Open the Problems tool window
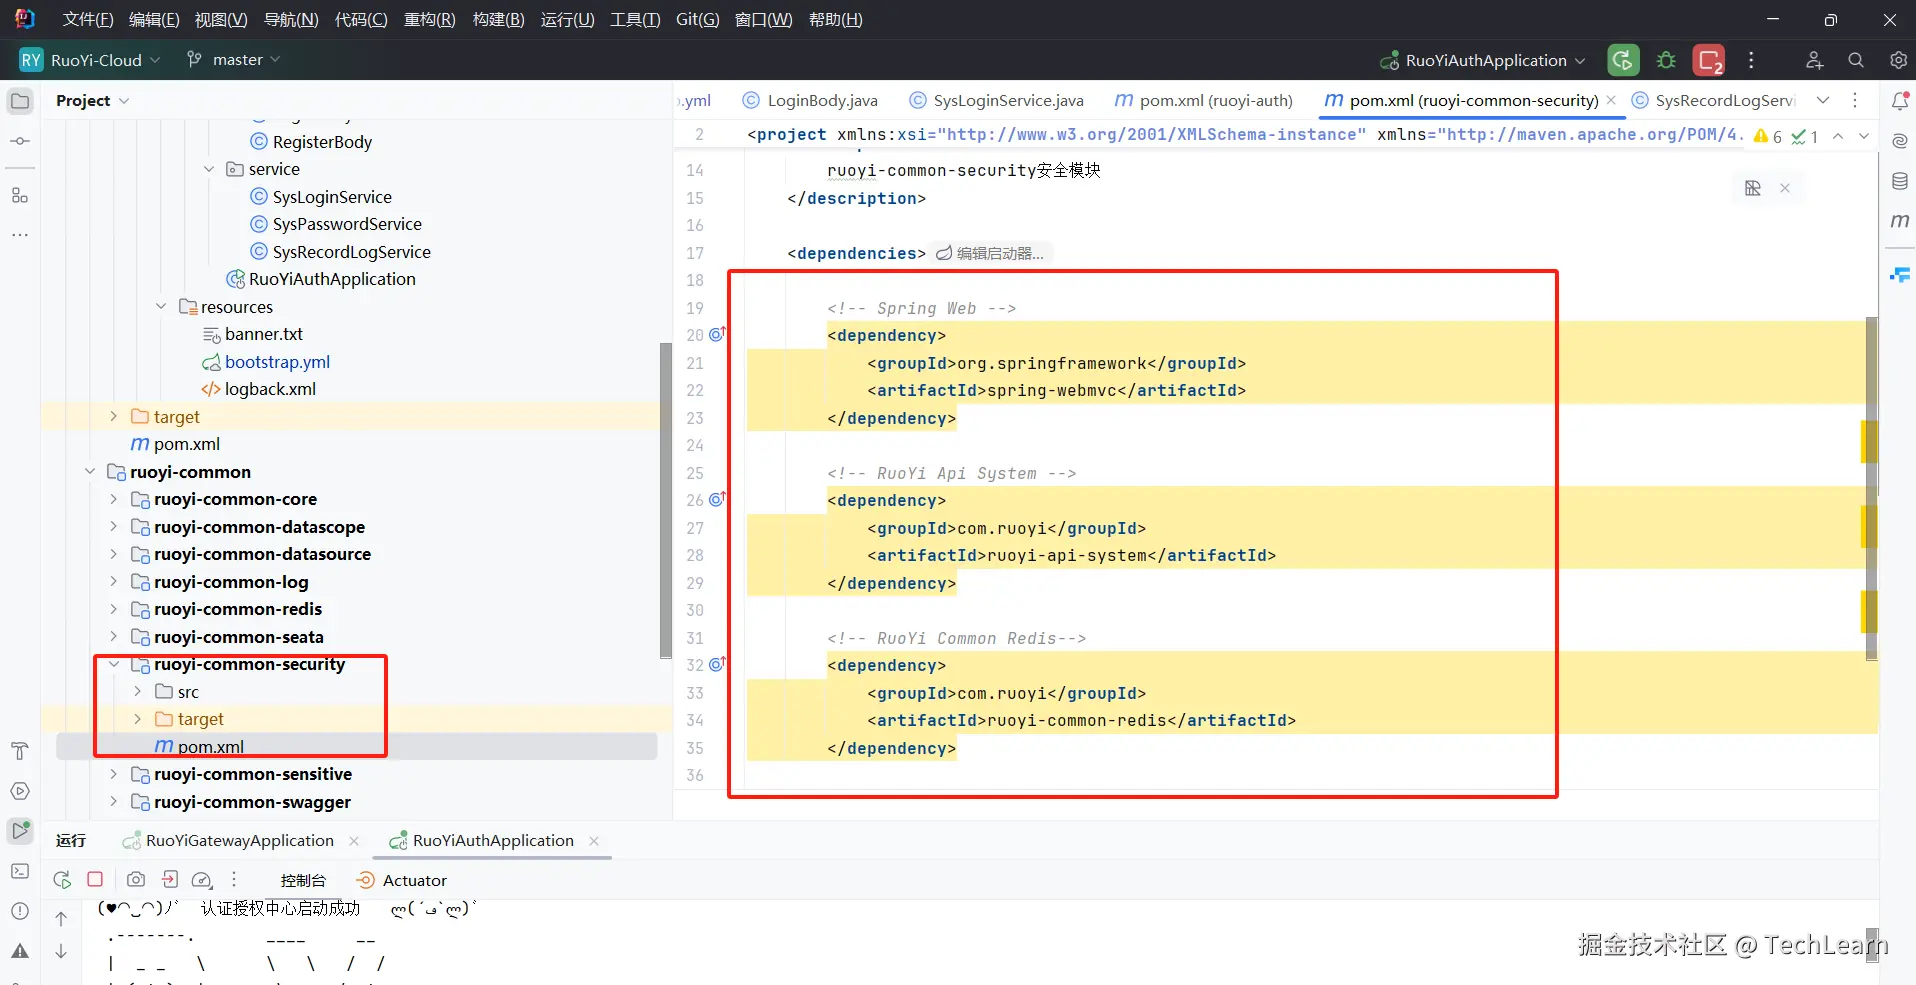This screenshot has width=1916, height=985. 20,911
